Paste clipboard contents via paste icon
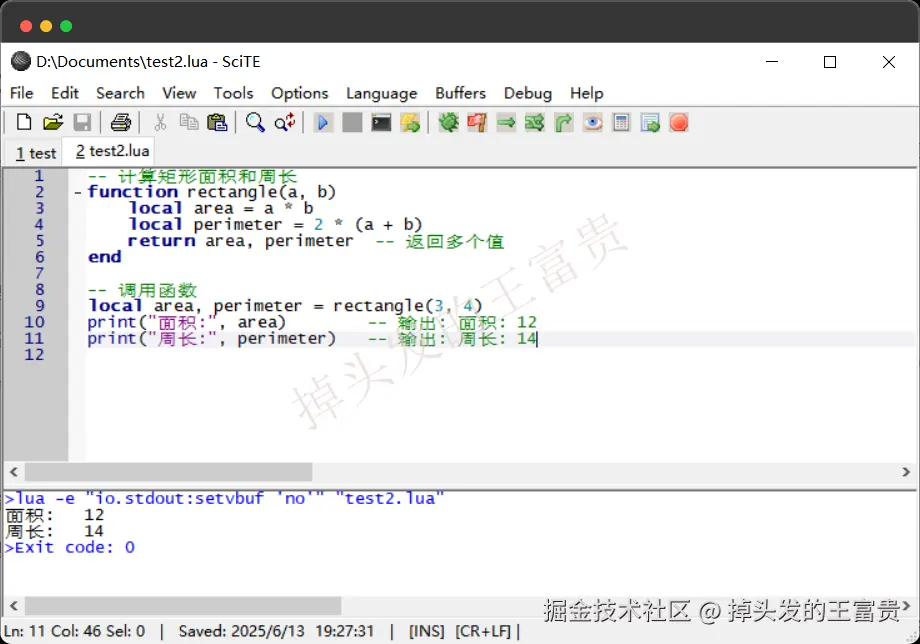The width and height of the screenshot is (920, 644). click(217, 122)
